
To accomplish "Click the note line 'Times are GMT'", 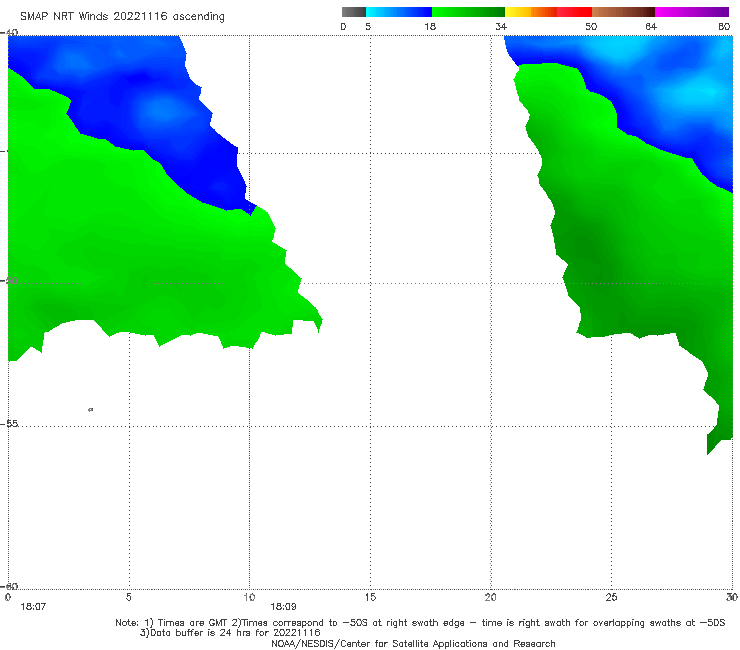I will 193,623.
